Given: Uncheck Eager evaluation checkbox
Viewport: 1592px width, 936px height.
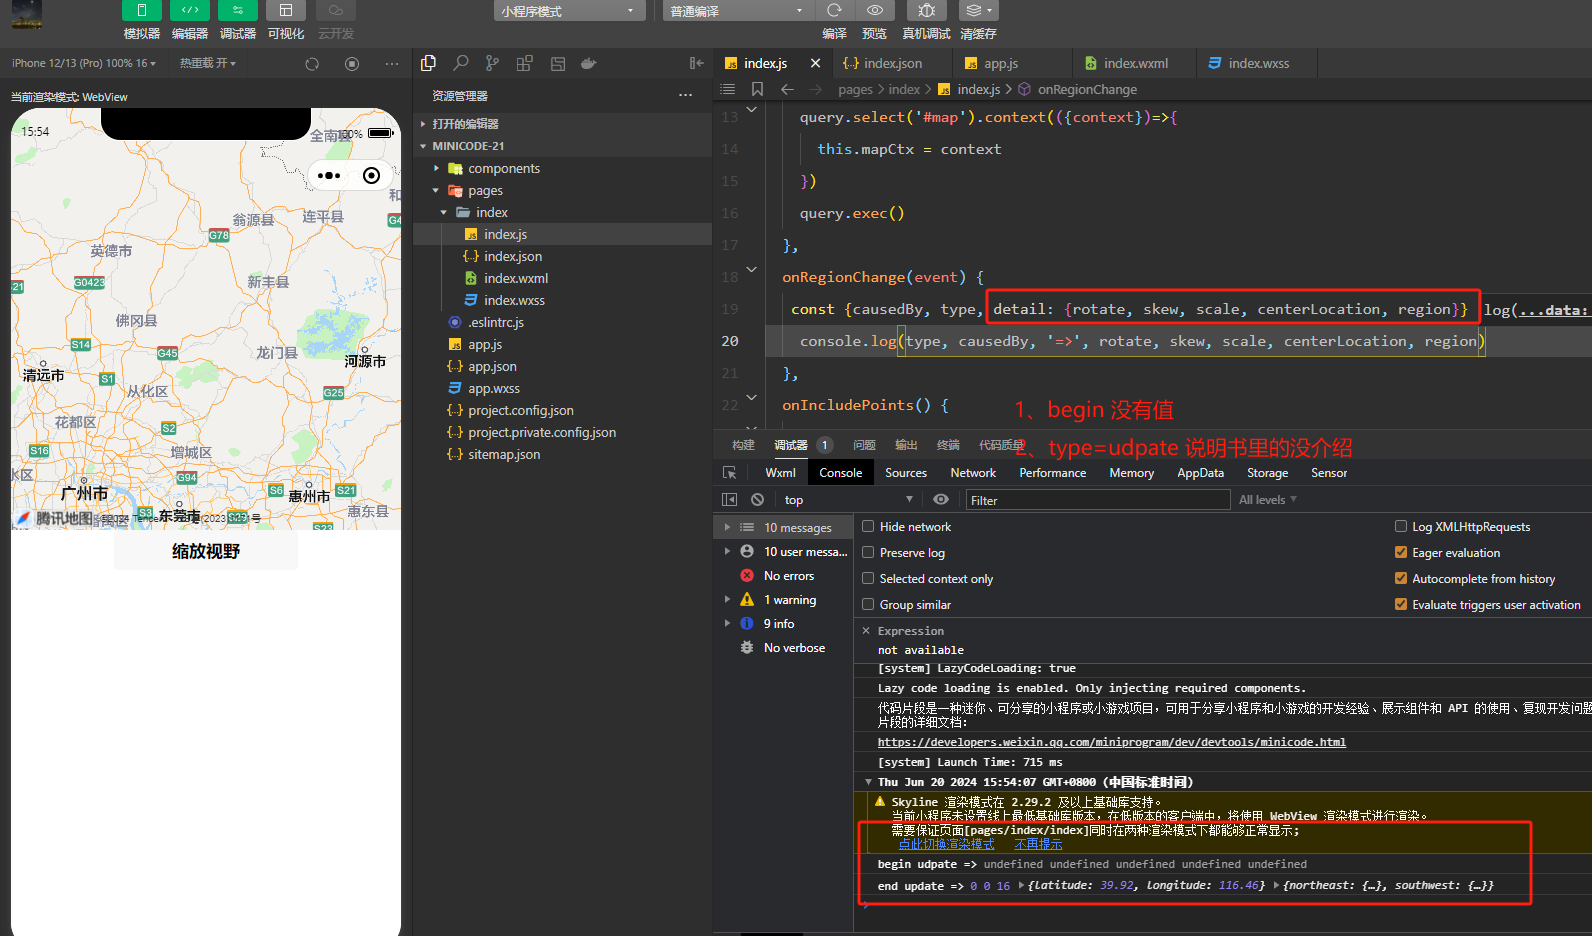Looking at the screenshot, I should (x=1401, y=553).
